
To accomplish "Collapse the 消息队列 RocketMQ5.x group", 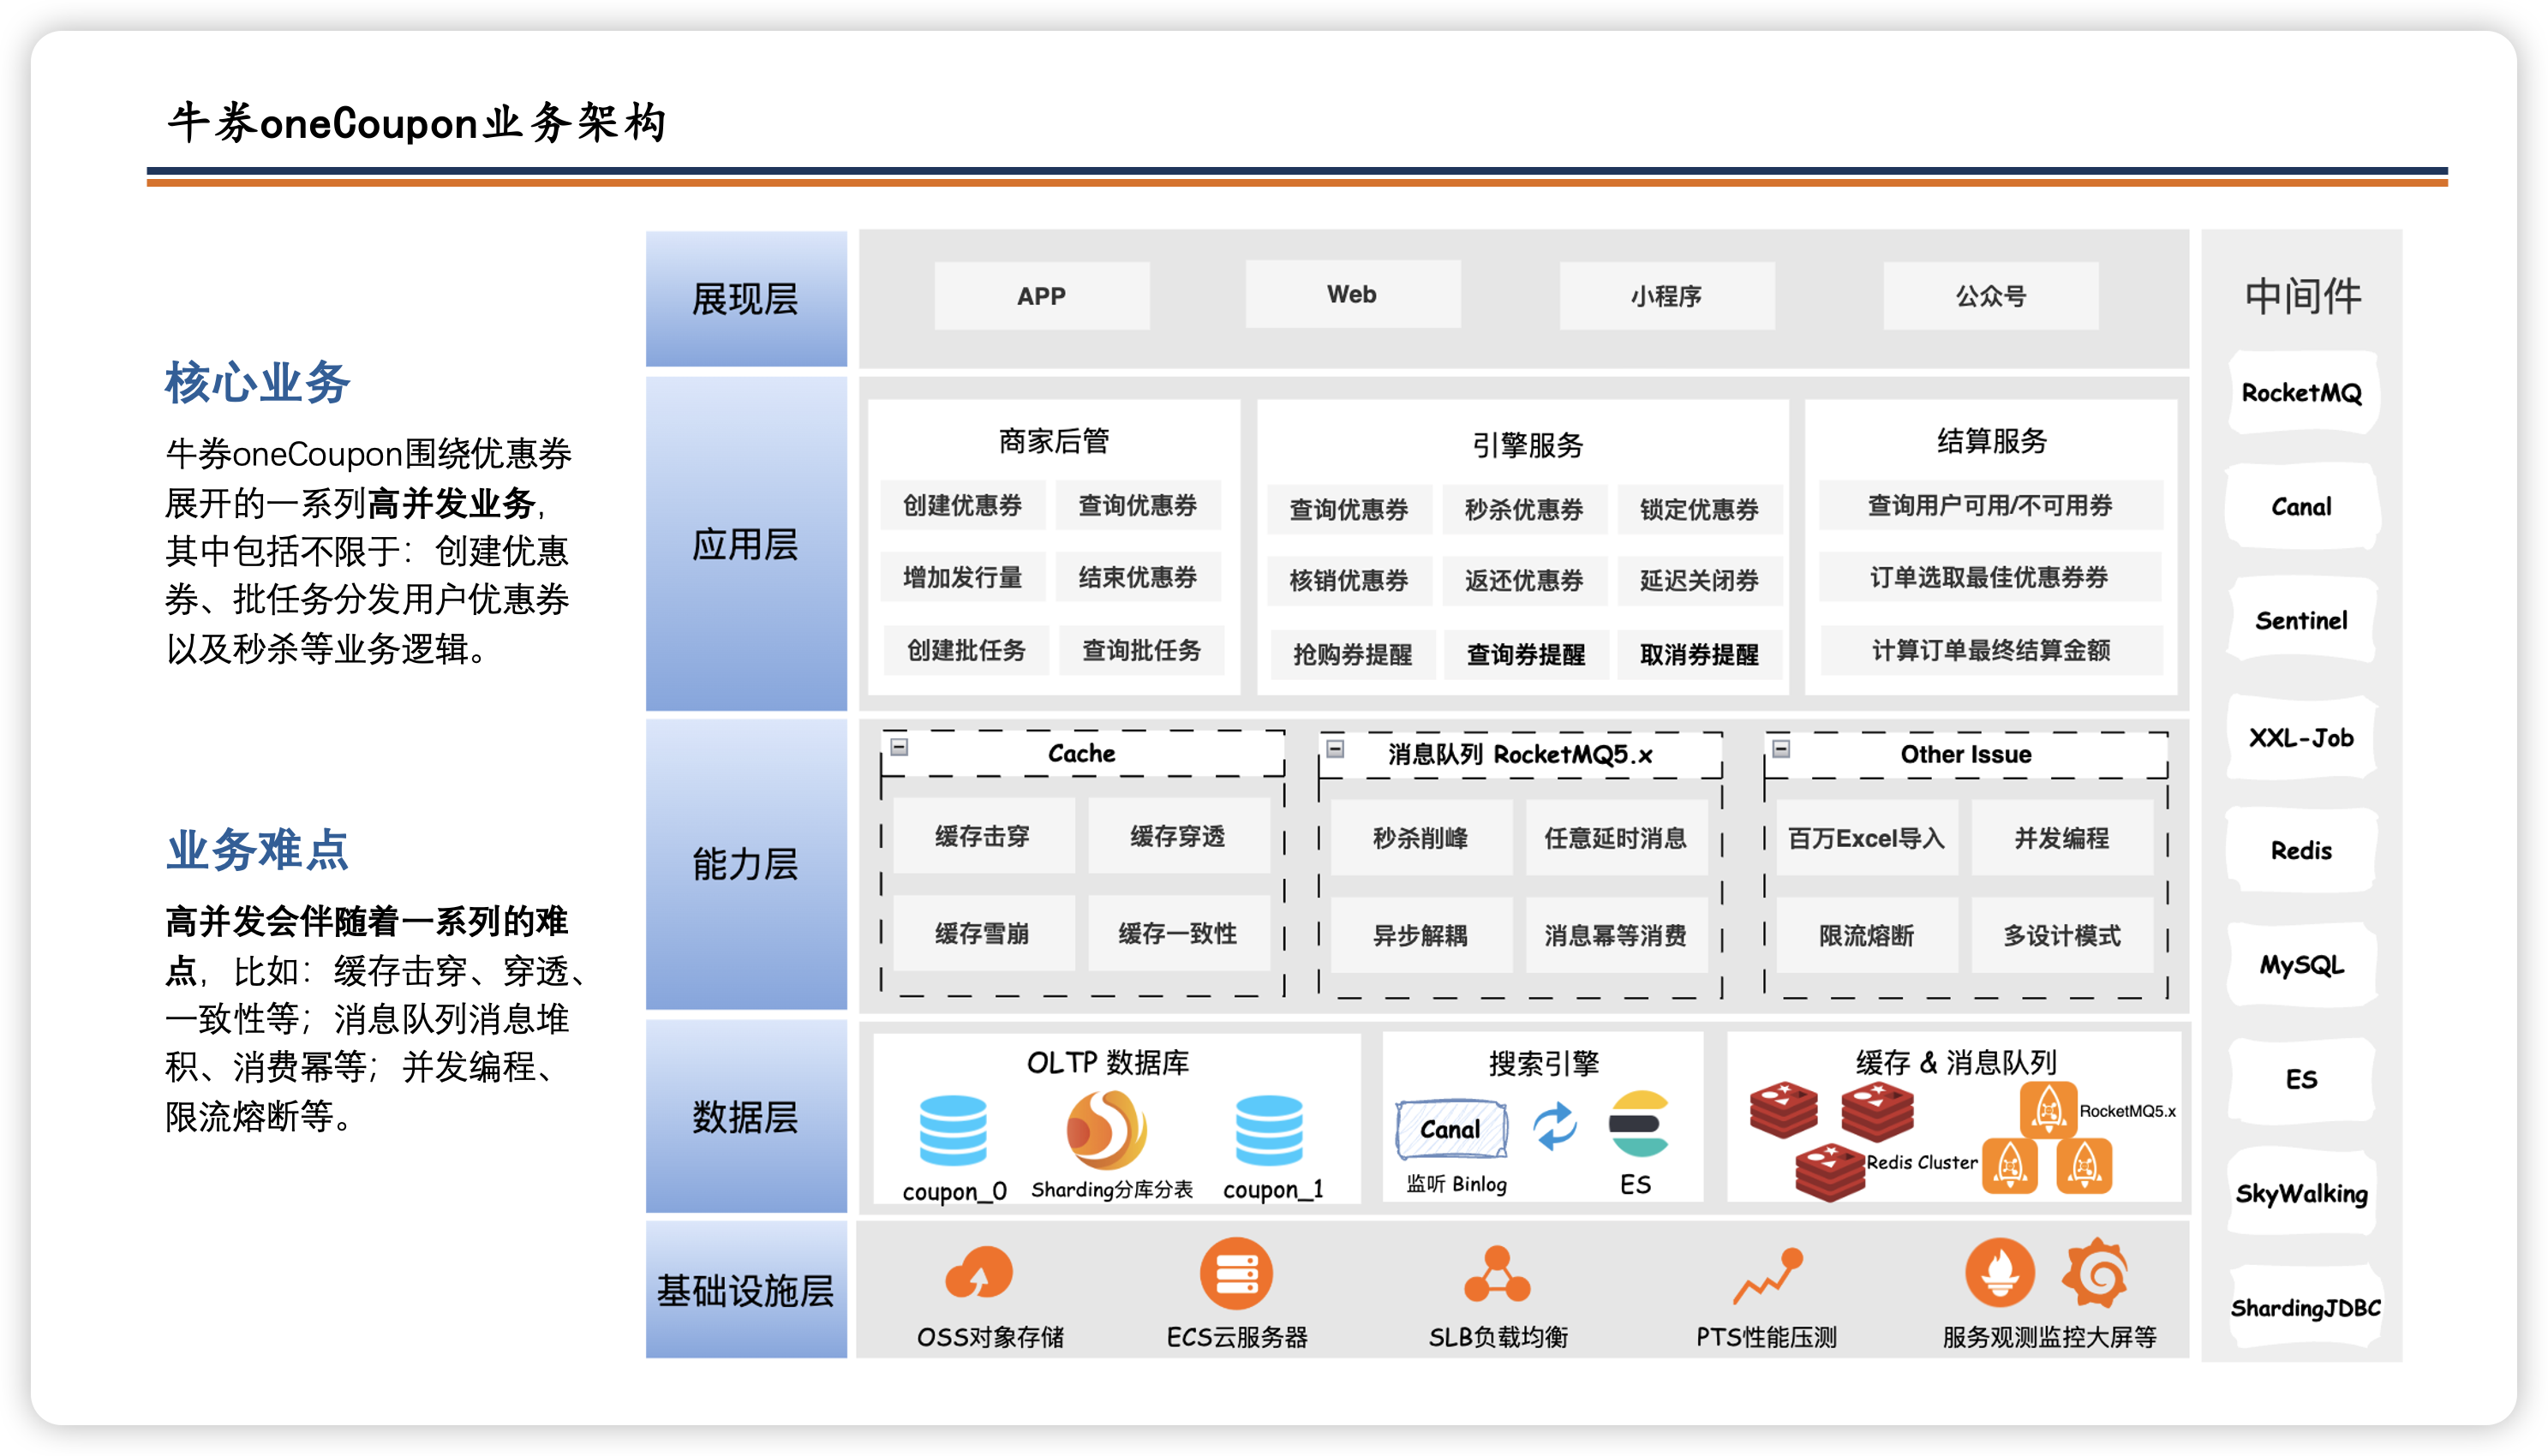I will pos(1335,748).
